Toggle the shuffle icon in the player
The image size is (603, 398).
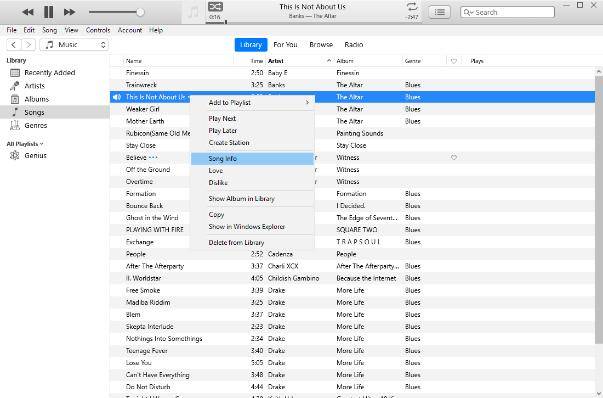tap(215, 7)
